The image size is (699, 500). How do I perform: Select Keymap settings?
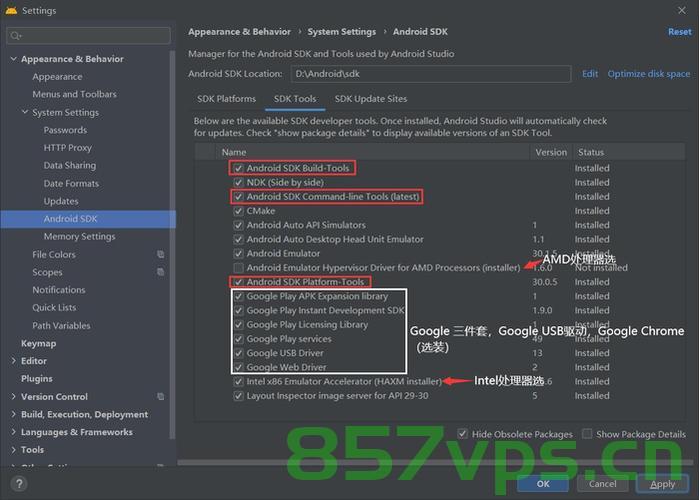38,343
